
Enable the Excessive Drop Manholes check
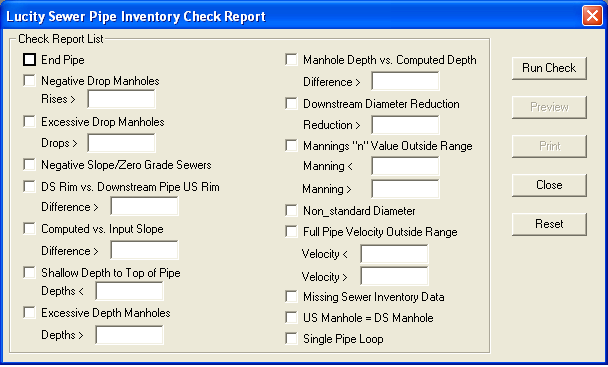coord(29,121)
